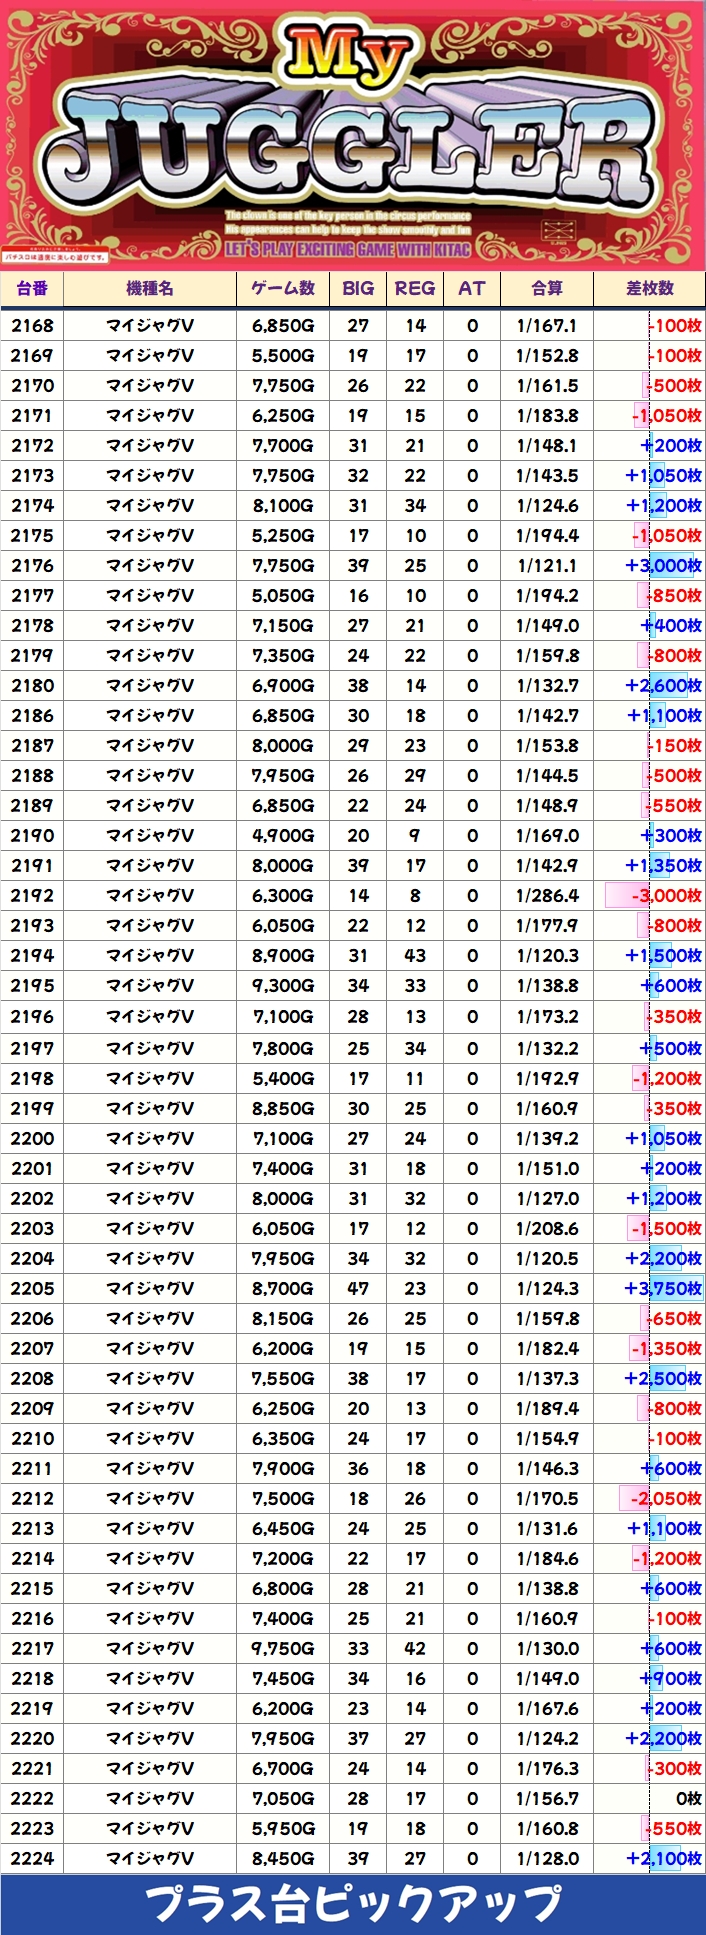Select the AT column header
The image size is (706, 1935).
pyautogui.click(x=472, y=288)
